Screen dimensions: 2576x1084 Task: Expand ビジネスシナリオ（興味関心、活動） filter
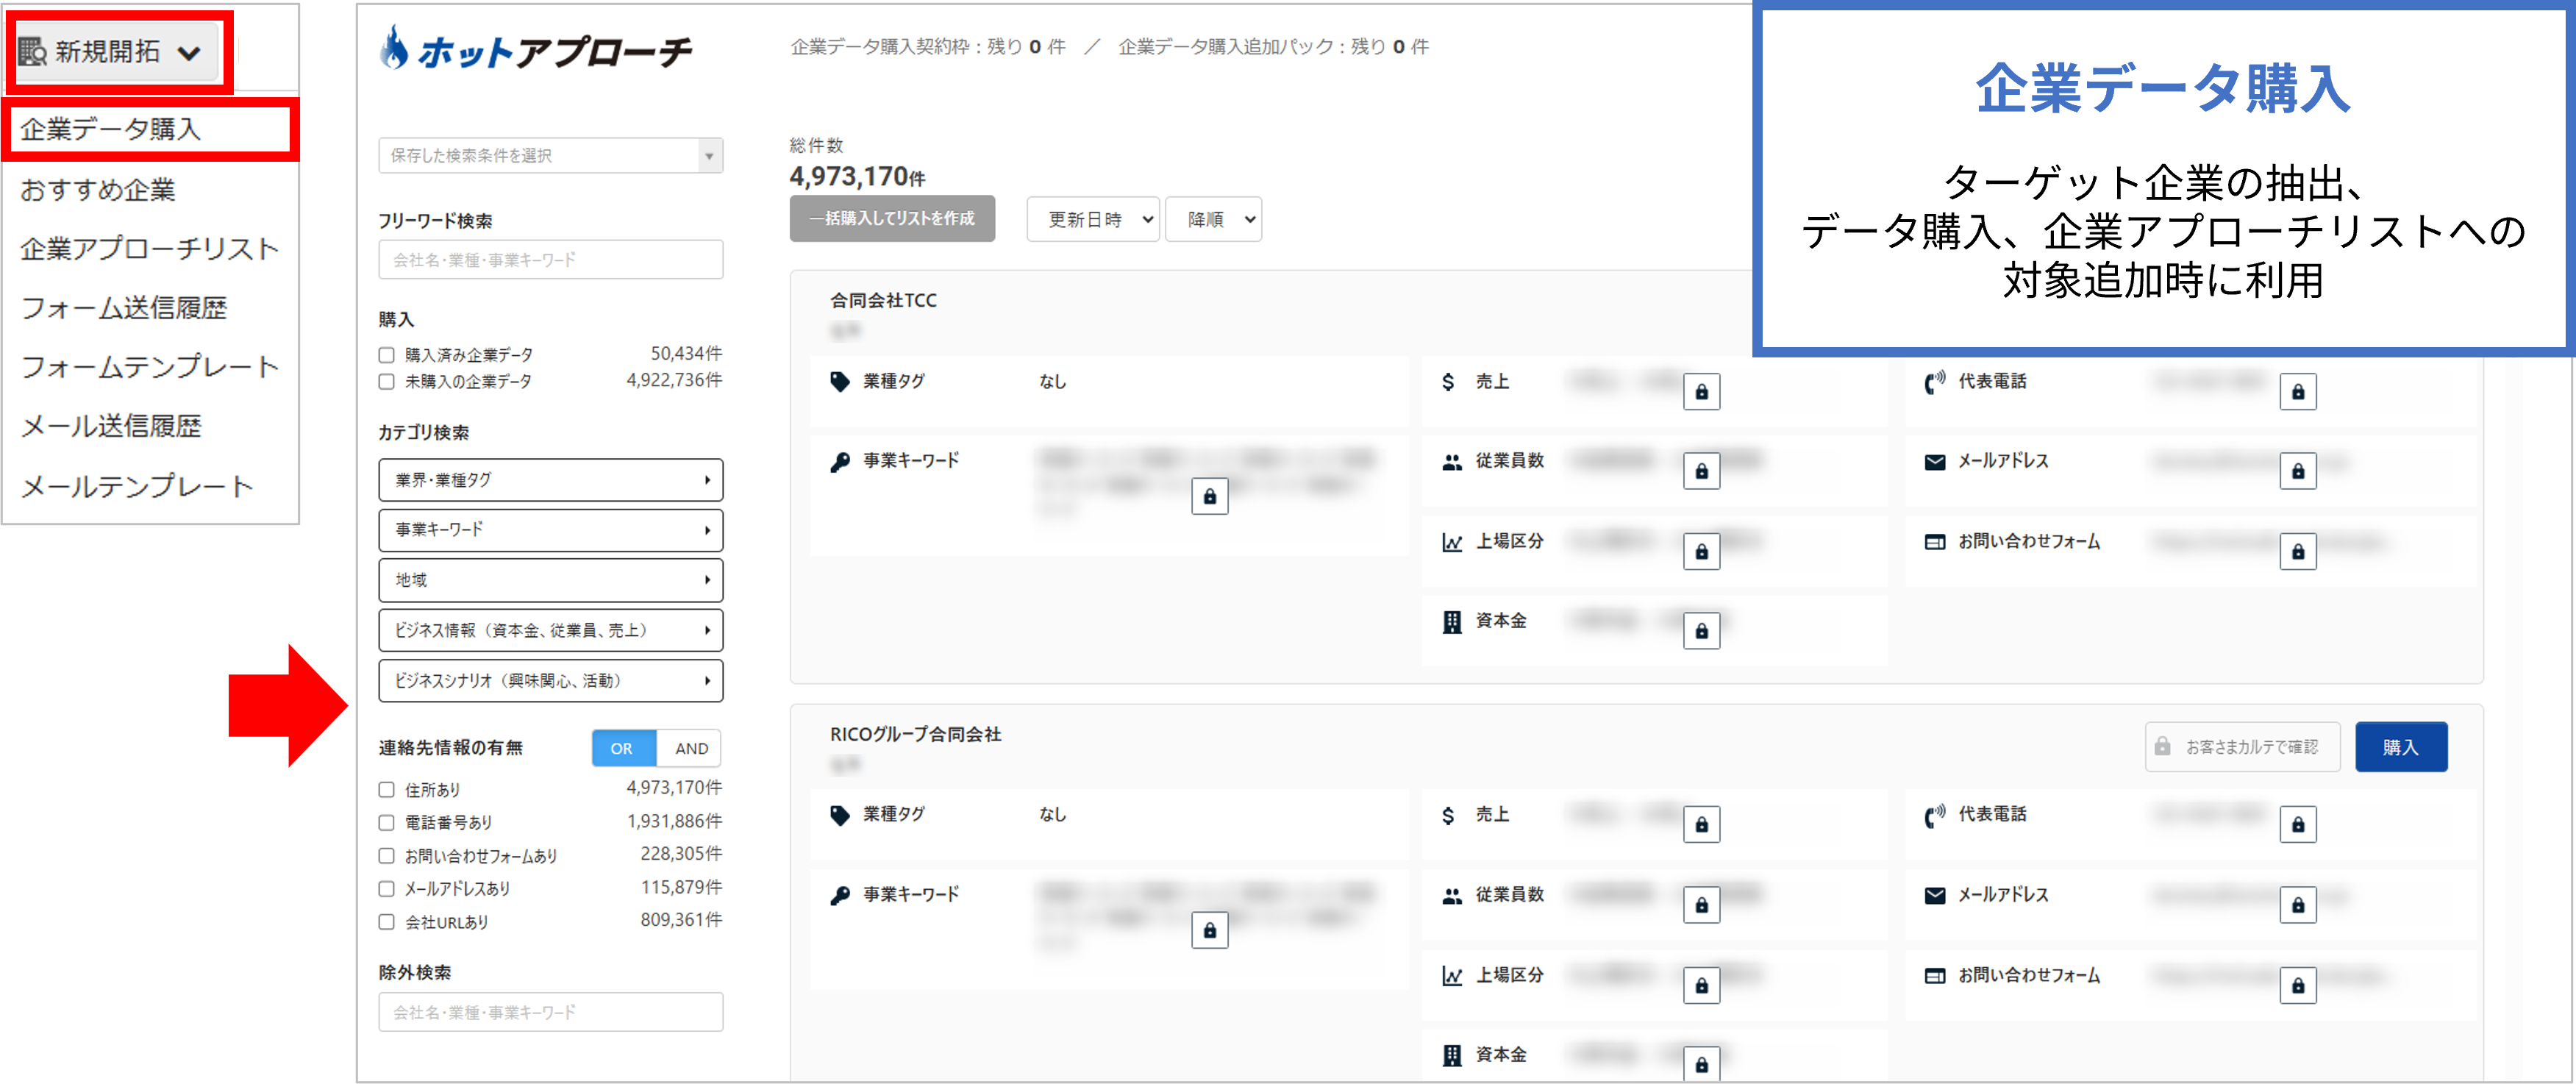(x=551, y=680)
